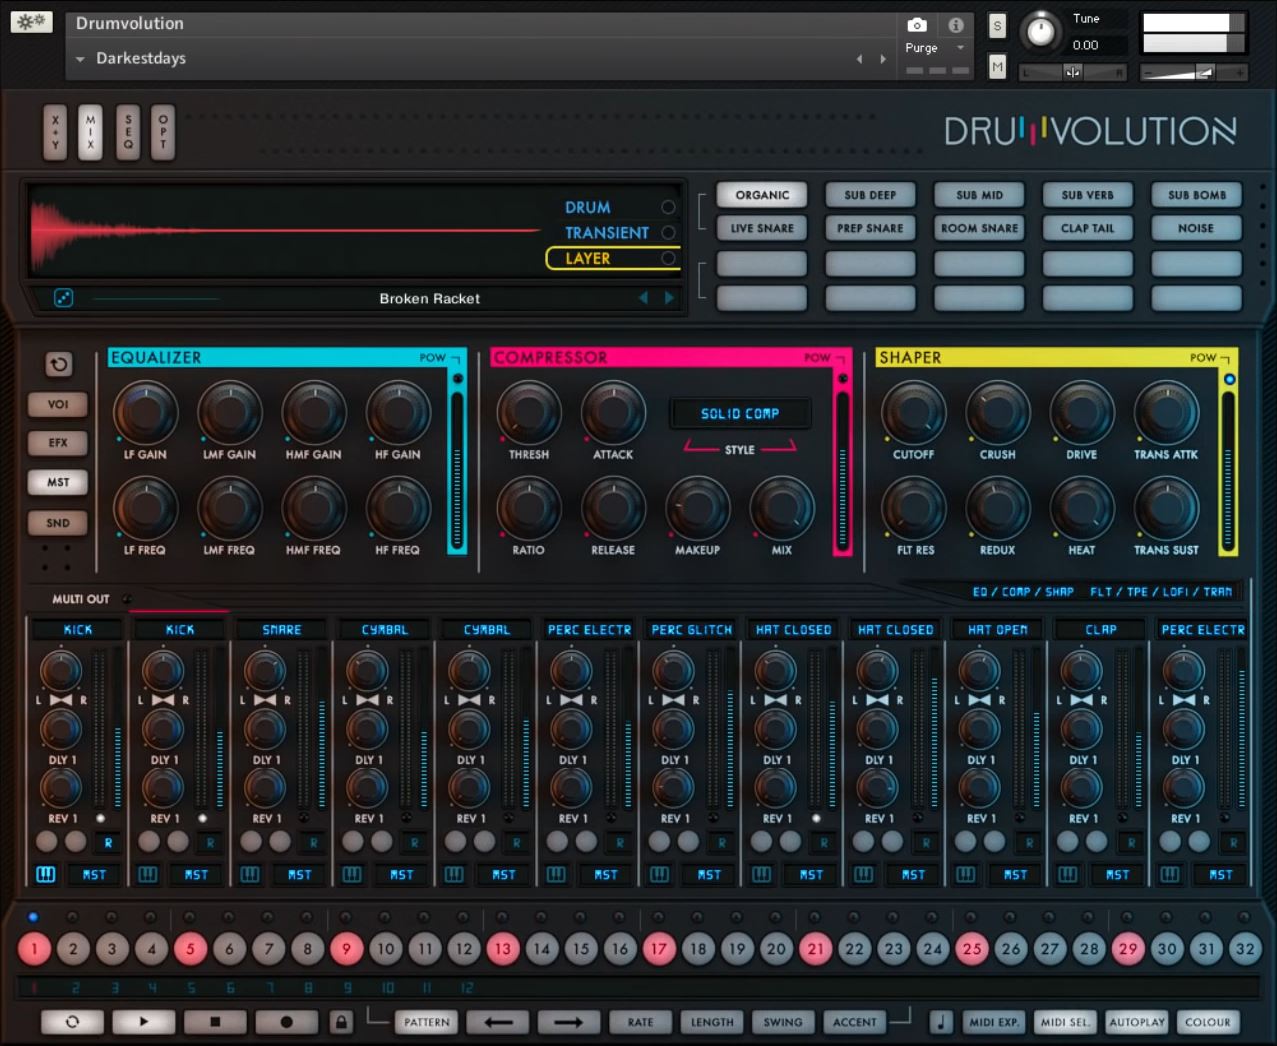Toggle the R button in SNARE channel
The width and height of the screenshot is (1277, 1046).
pyautogui.click(x=312, y=843)
